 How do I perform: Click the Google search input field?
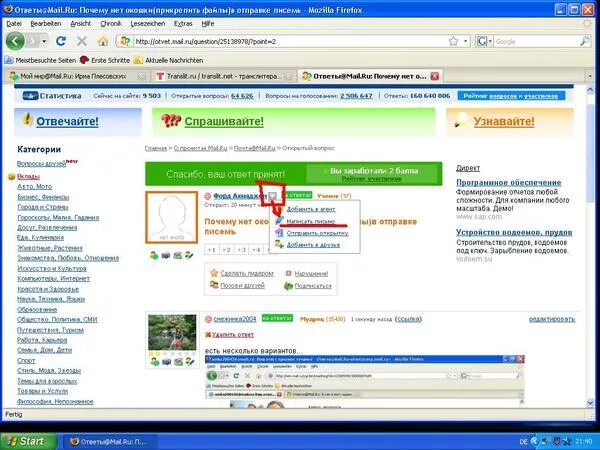[x=536, y=41]
